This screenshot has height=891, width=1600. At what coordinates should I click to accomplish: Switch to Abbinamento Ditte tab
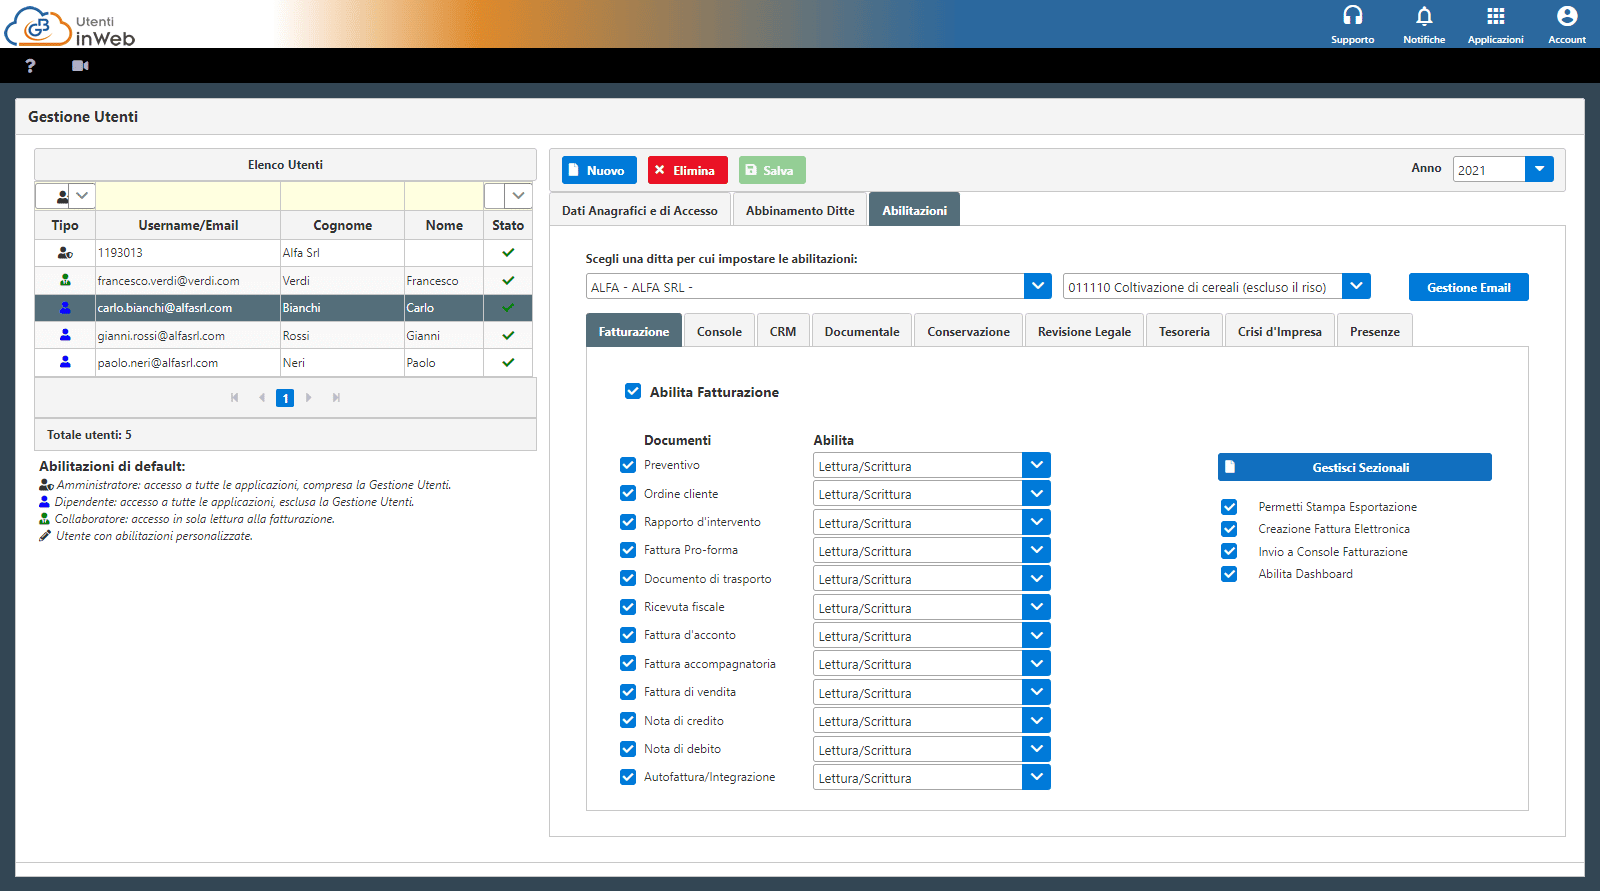[800, 210]
